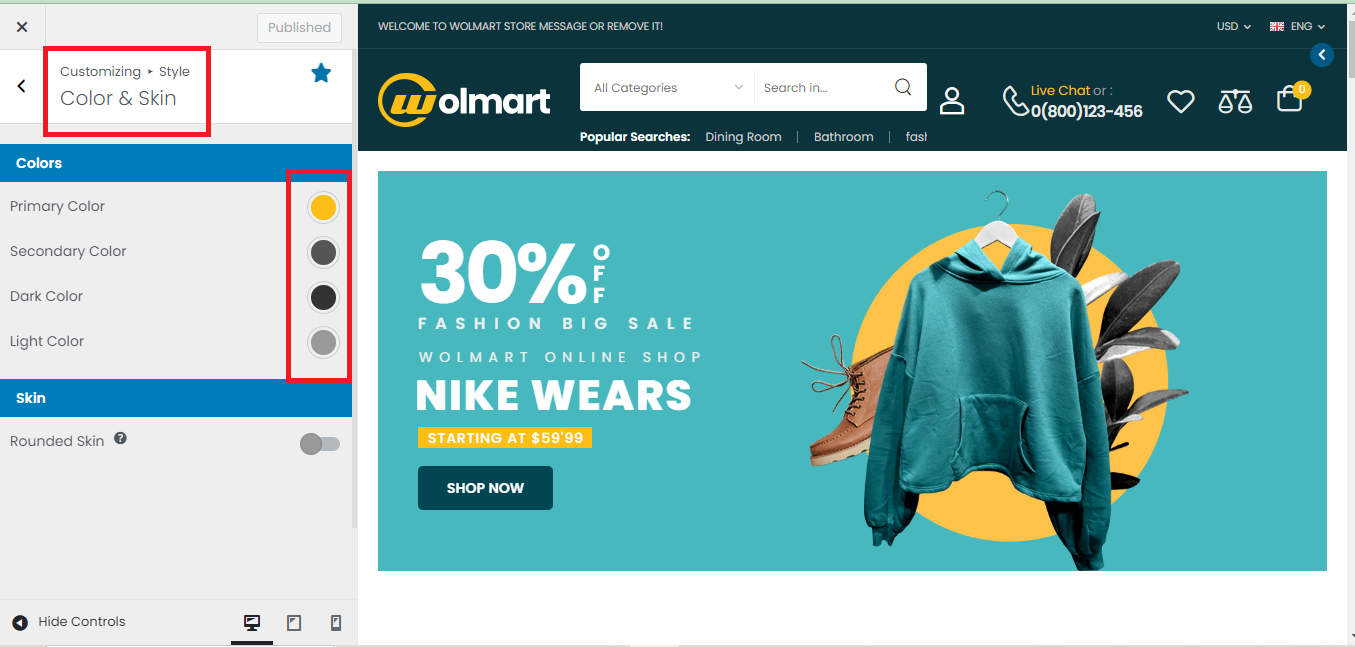The height and width of the screenshot is (647, 1355).
Task: Switch to mobile preview icon
Action: 336,623
